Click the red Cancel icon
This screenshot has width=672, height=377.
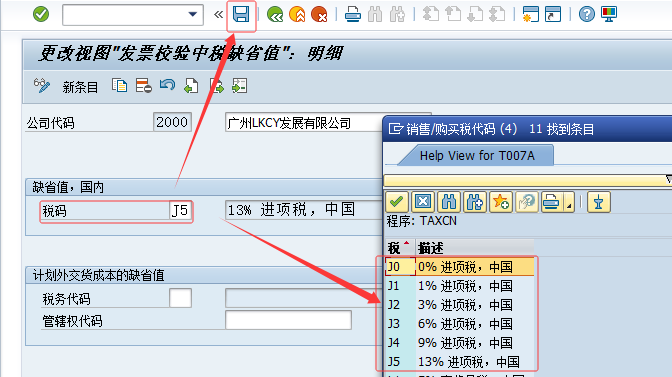click(319, 15)
